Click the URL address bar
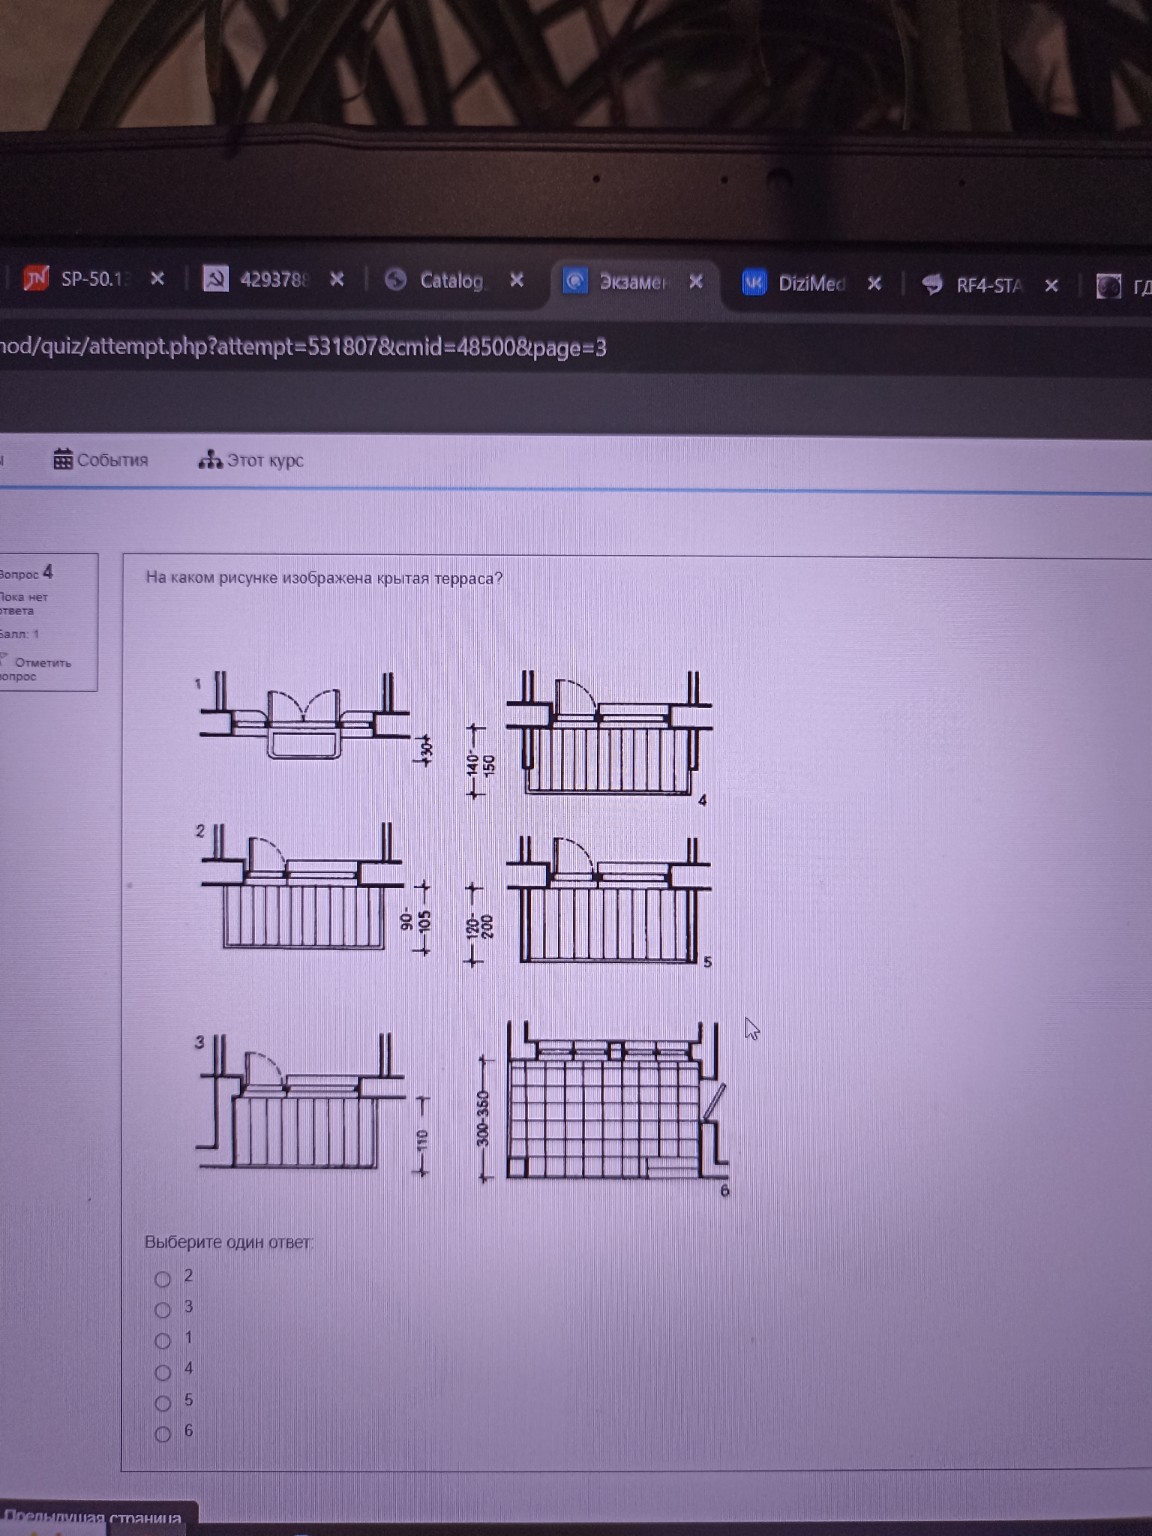This screenshot has width=1152, height=1536. 400,348
